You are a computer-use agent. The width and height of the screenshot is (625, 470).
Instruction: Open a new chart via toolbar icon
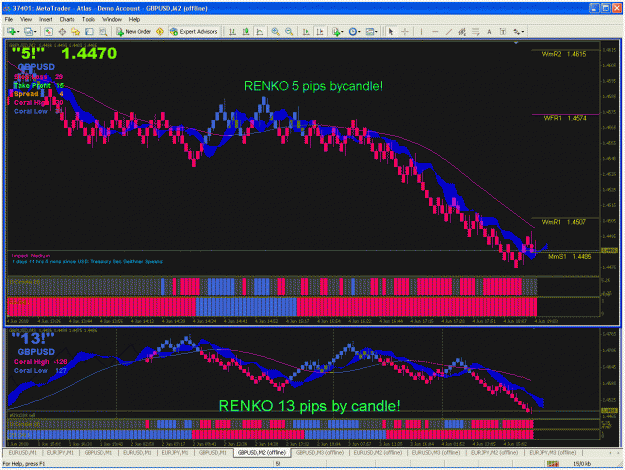click(11, 31)
